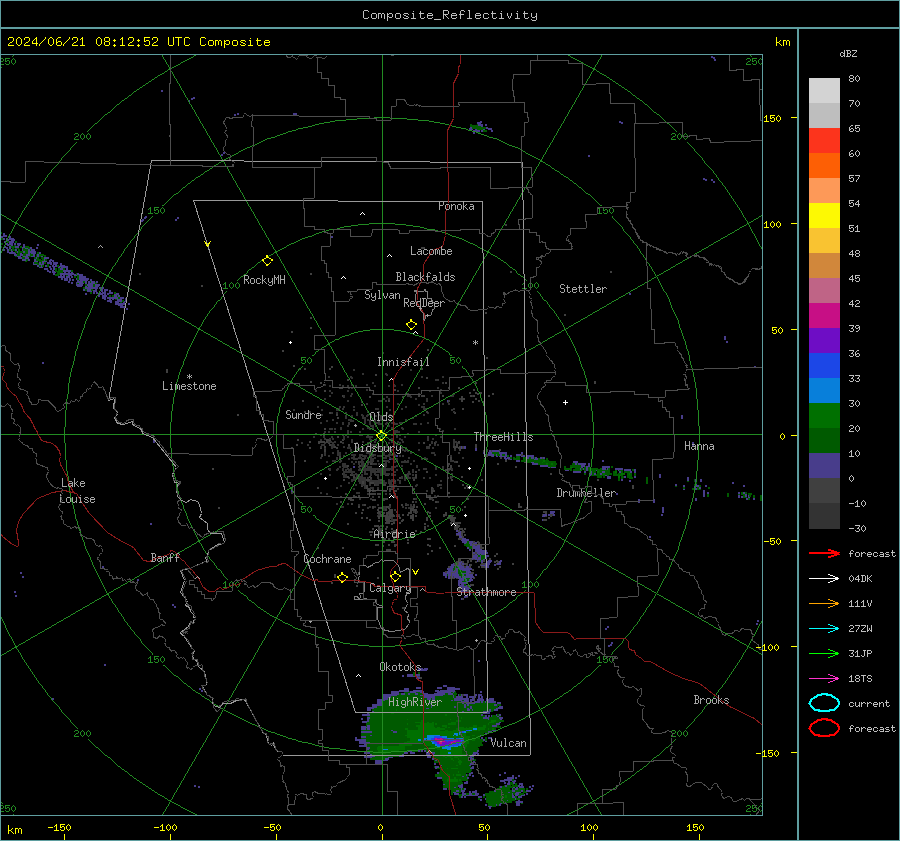Click the 150 tick on right axis
900x841 pixels.
click(773, 118)
